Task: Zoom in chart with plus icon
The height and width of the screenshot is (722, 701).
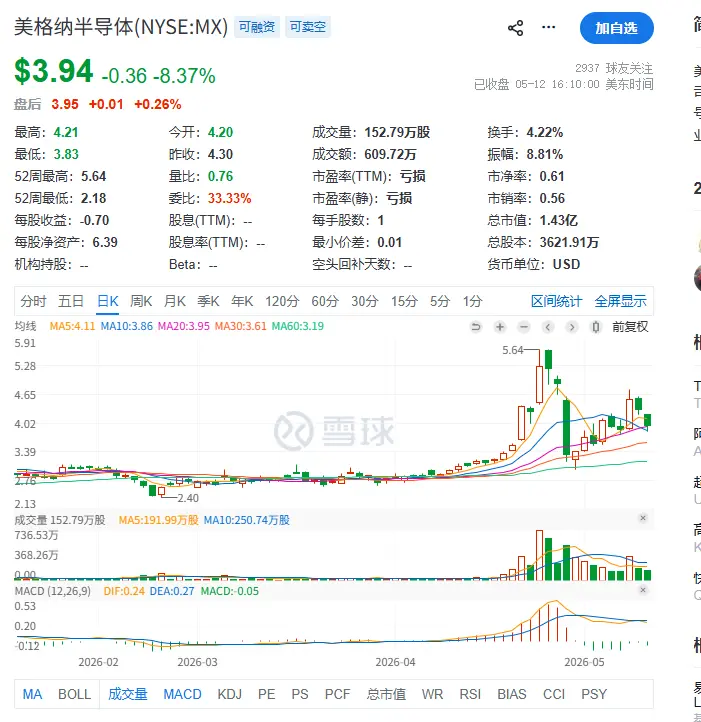Action: 500,327
